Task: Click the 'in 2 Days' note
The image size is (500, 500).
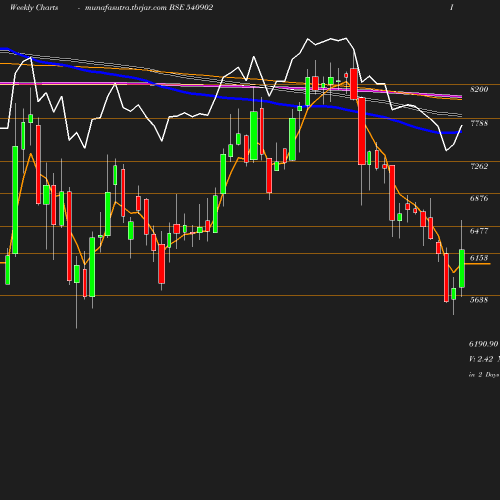Action: [x=484, y=375]
